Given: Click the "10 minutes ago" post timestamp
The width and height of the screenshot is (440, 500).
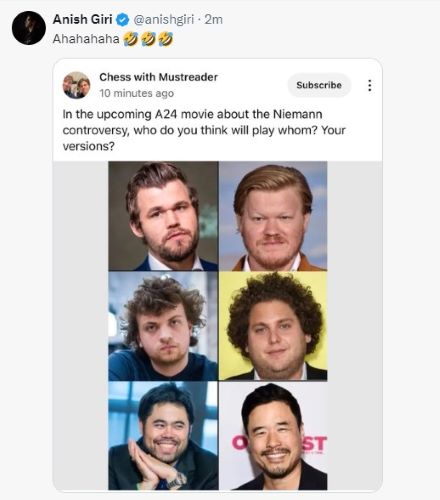Looking at the screenshot, I should coord(136,93).
